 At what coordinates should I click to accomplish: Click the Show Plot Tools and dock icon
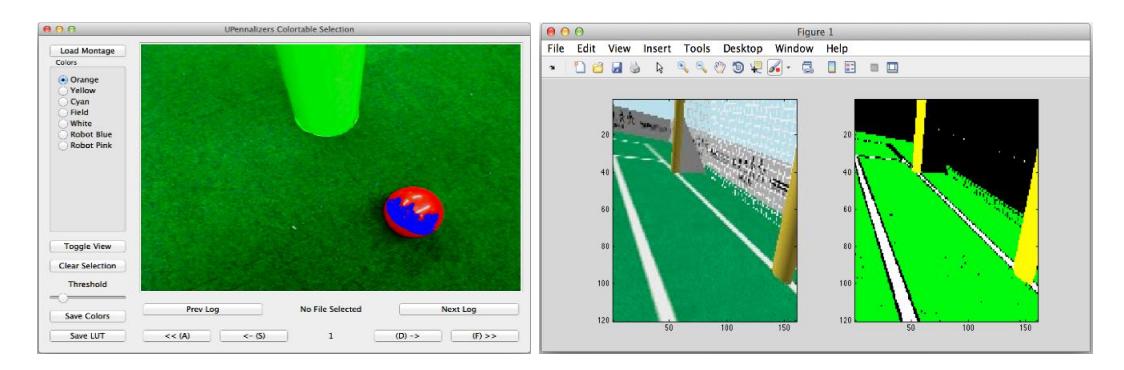(892, 68)
